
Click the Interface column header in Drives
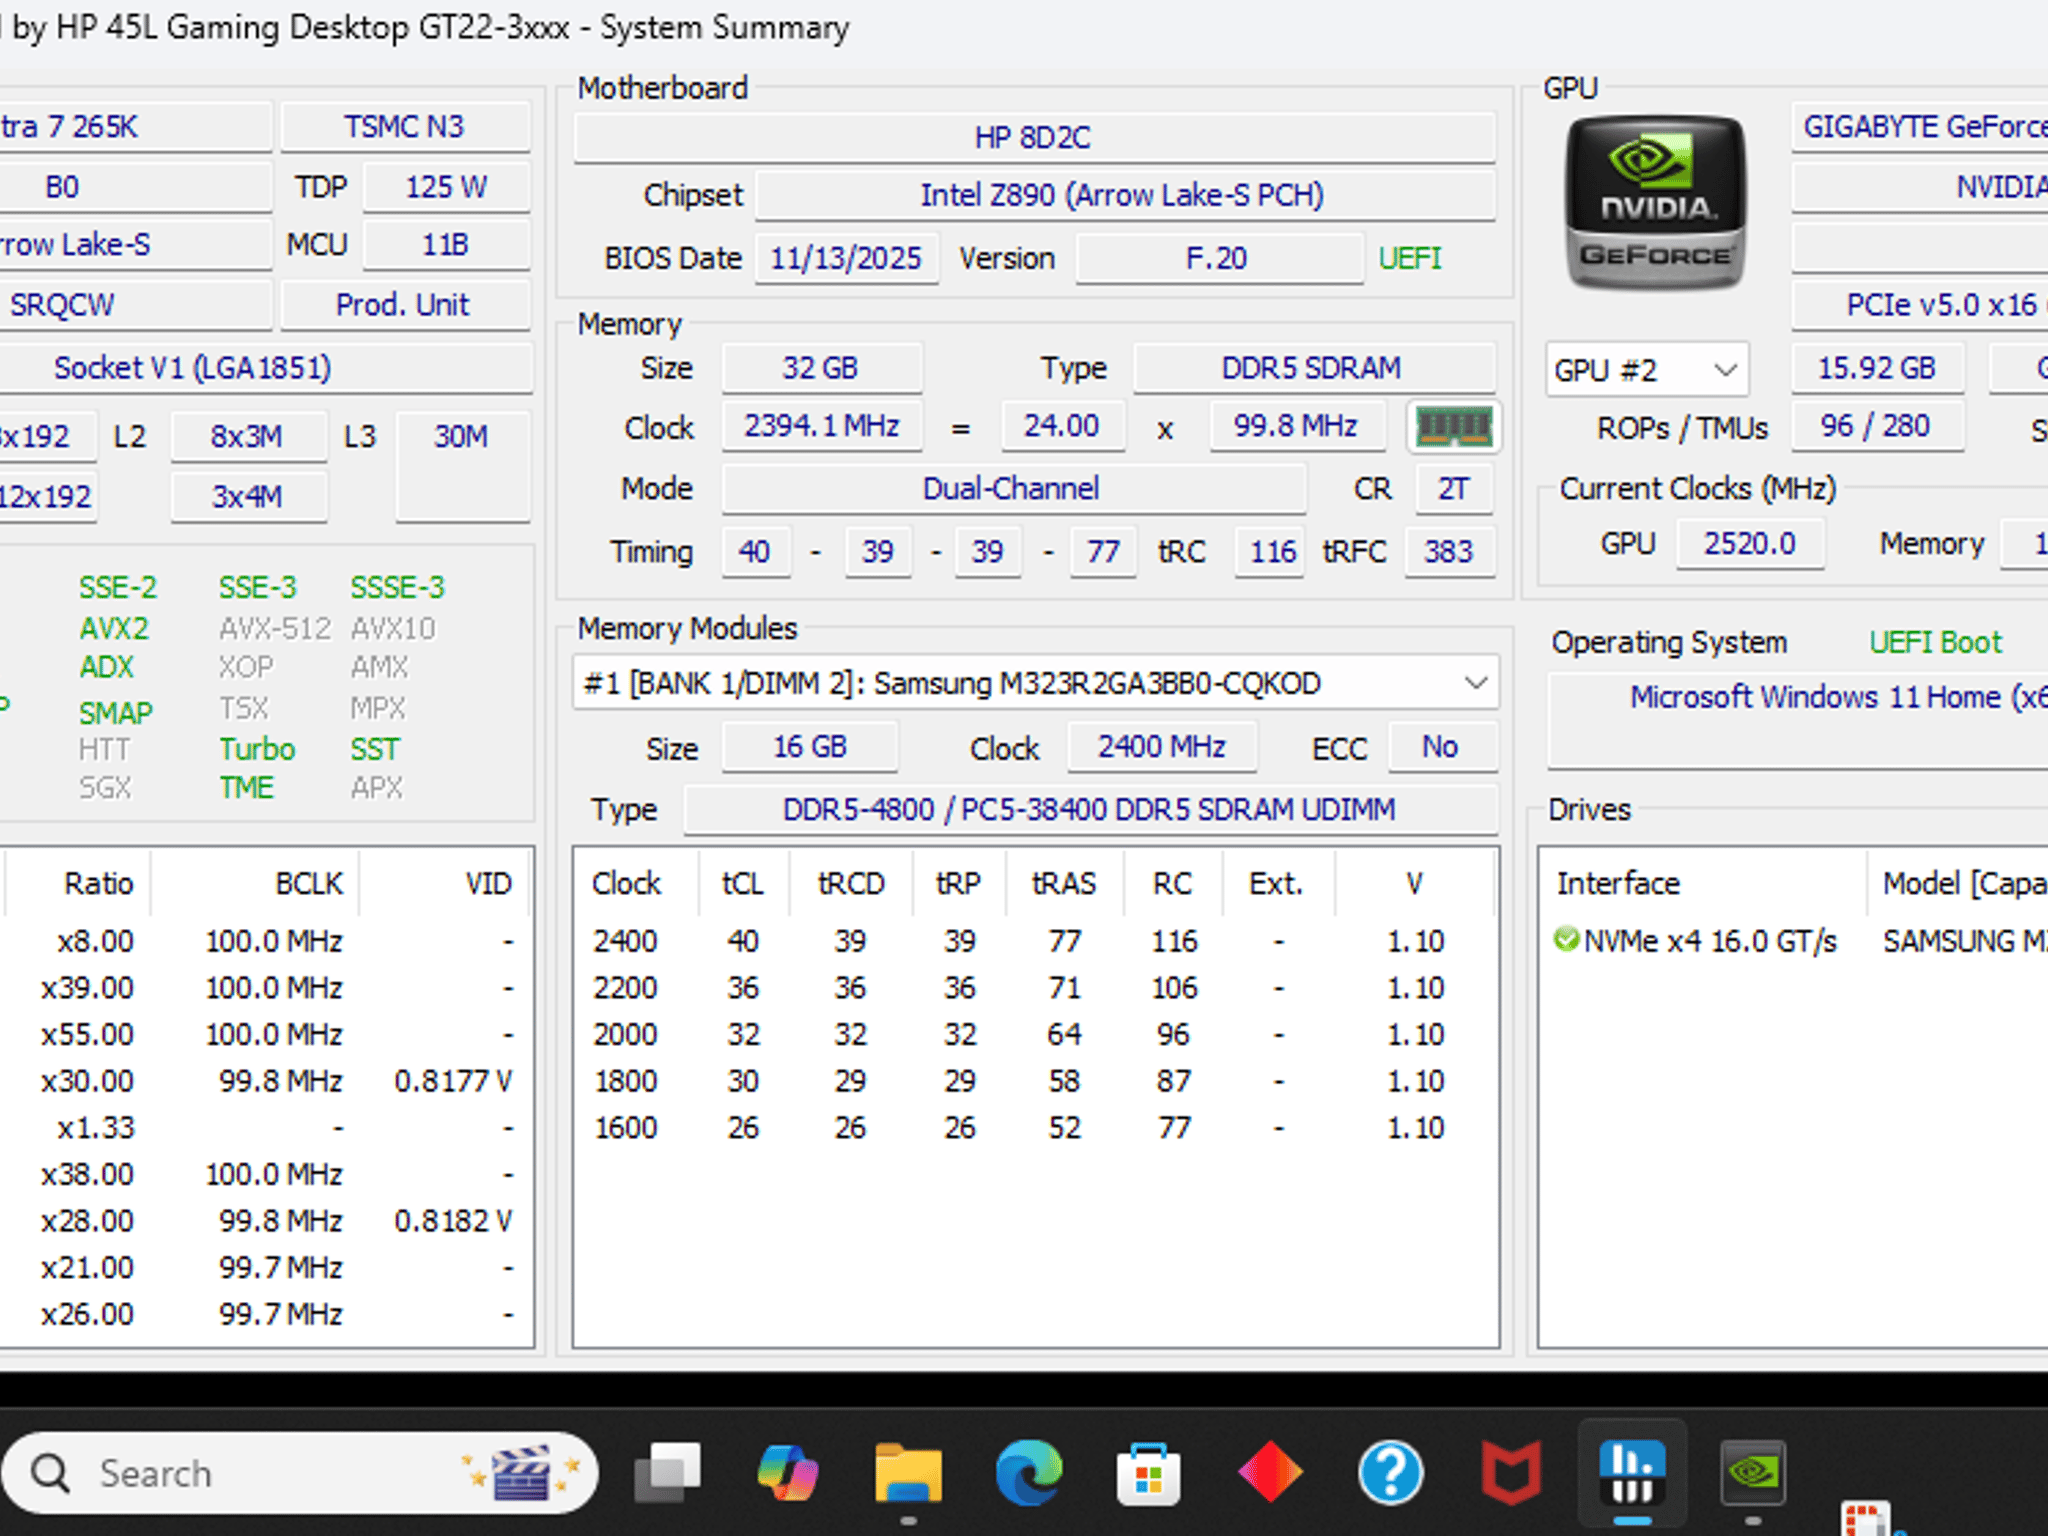click(x=1702, y=883)
